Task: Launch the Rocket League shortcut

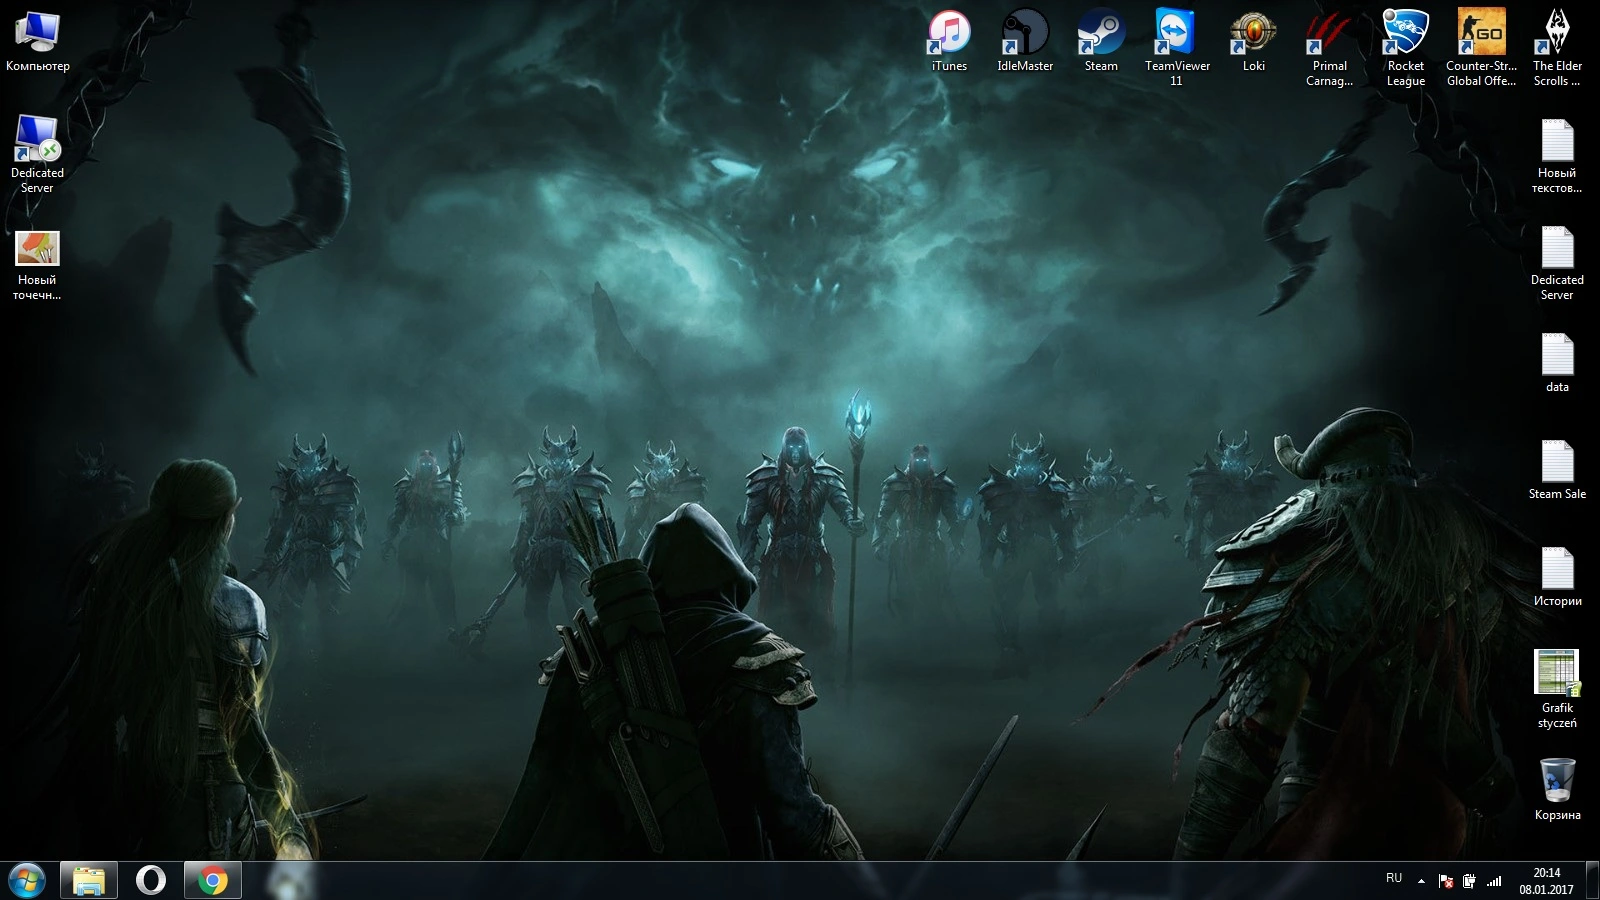Action: coord(1405,48)
